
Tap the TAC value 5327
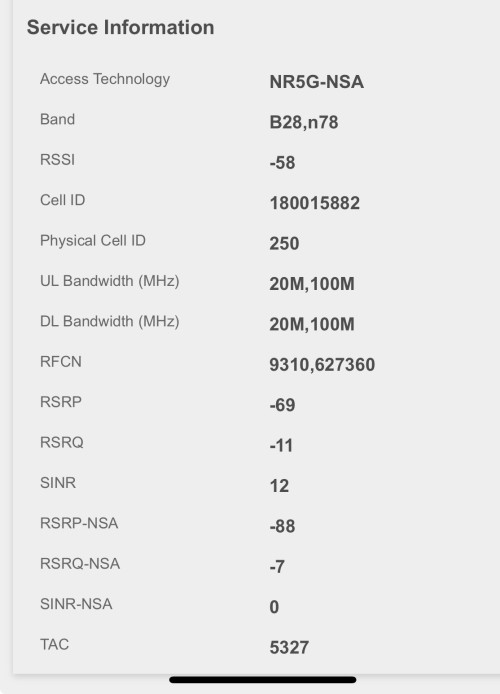[289, 648]
